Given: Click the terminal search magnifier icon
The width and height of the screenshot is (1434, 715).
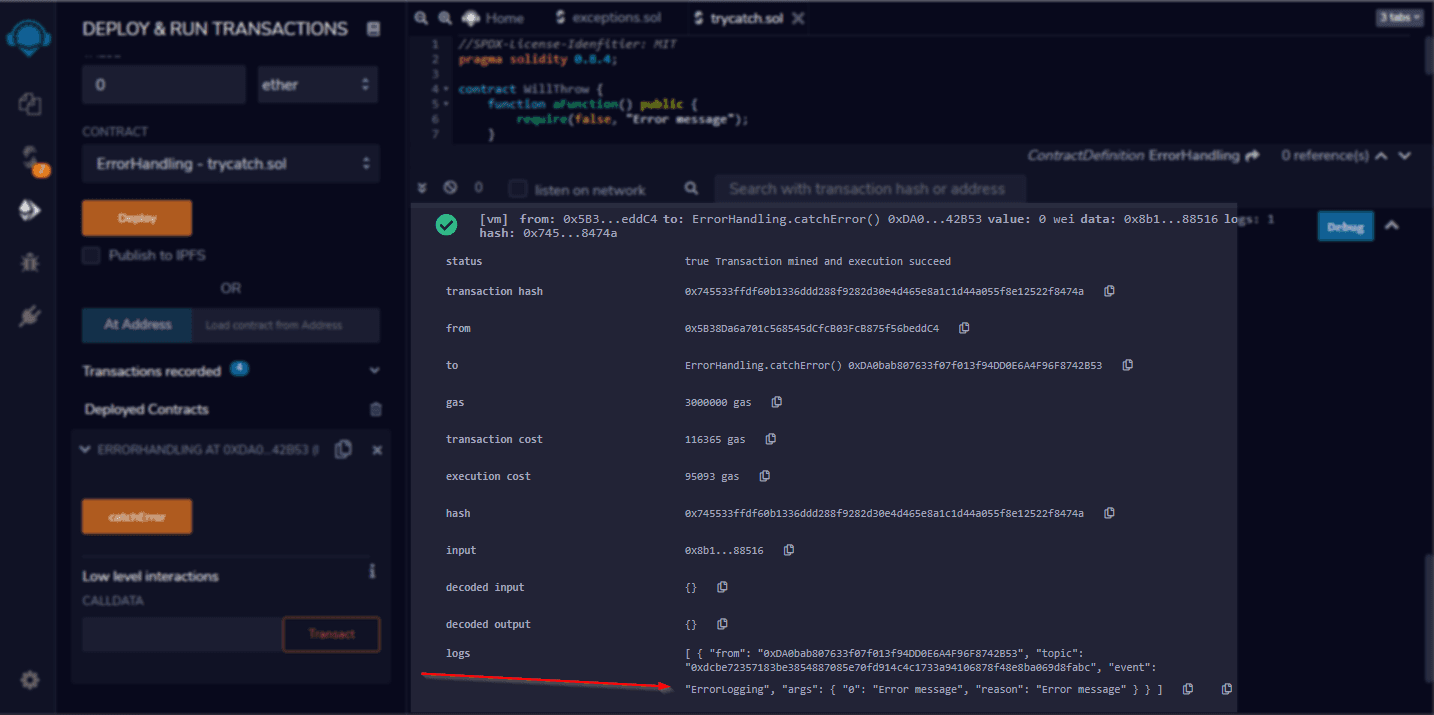Looking at the screenshot, I should pyautogui.click(x=691, y=188).
